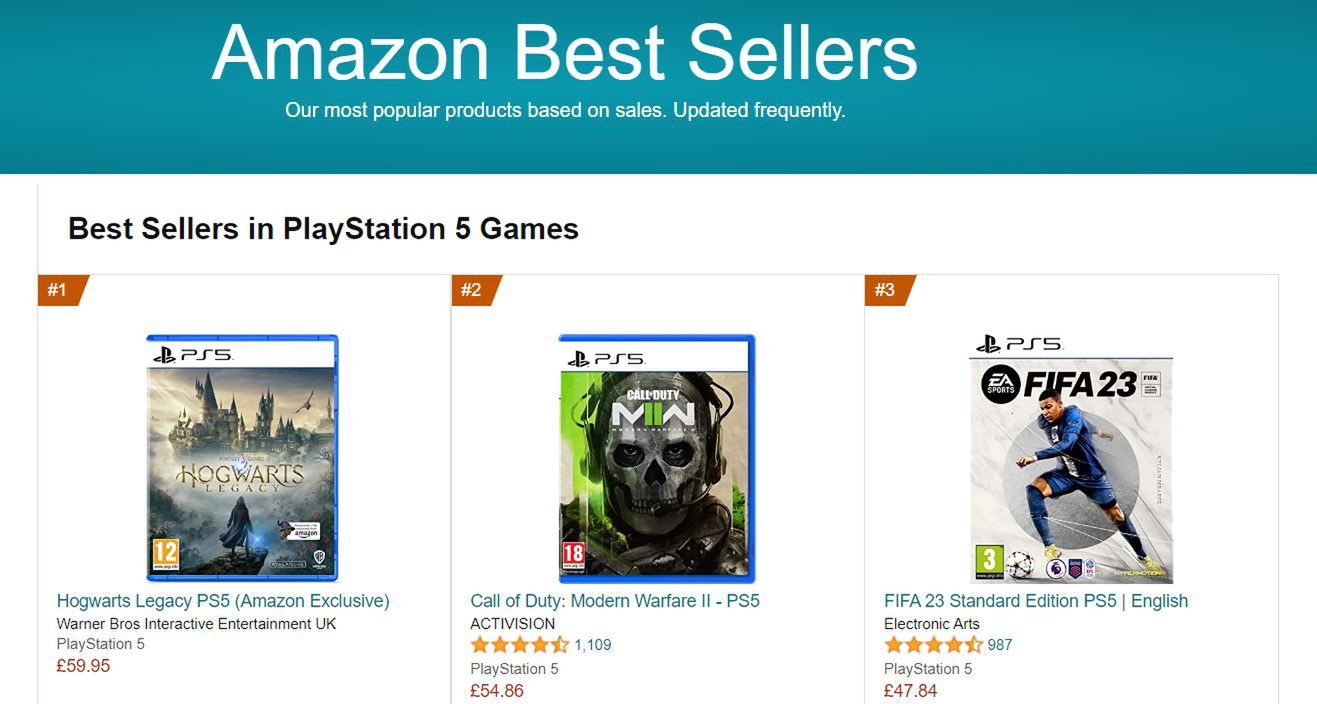Click the £59.95 price of Hogwarts Legacy
The width and height of the screenshot is (1317, 704).
pyautogui.click(x=83, y=666)
